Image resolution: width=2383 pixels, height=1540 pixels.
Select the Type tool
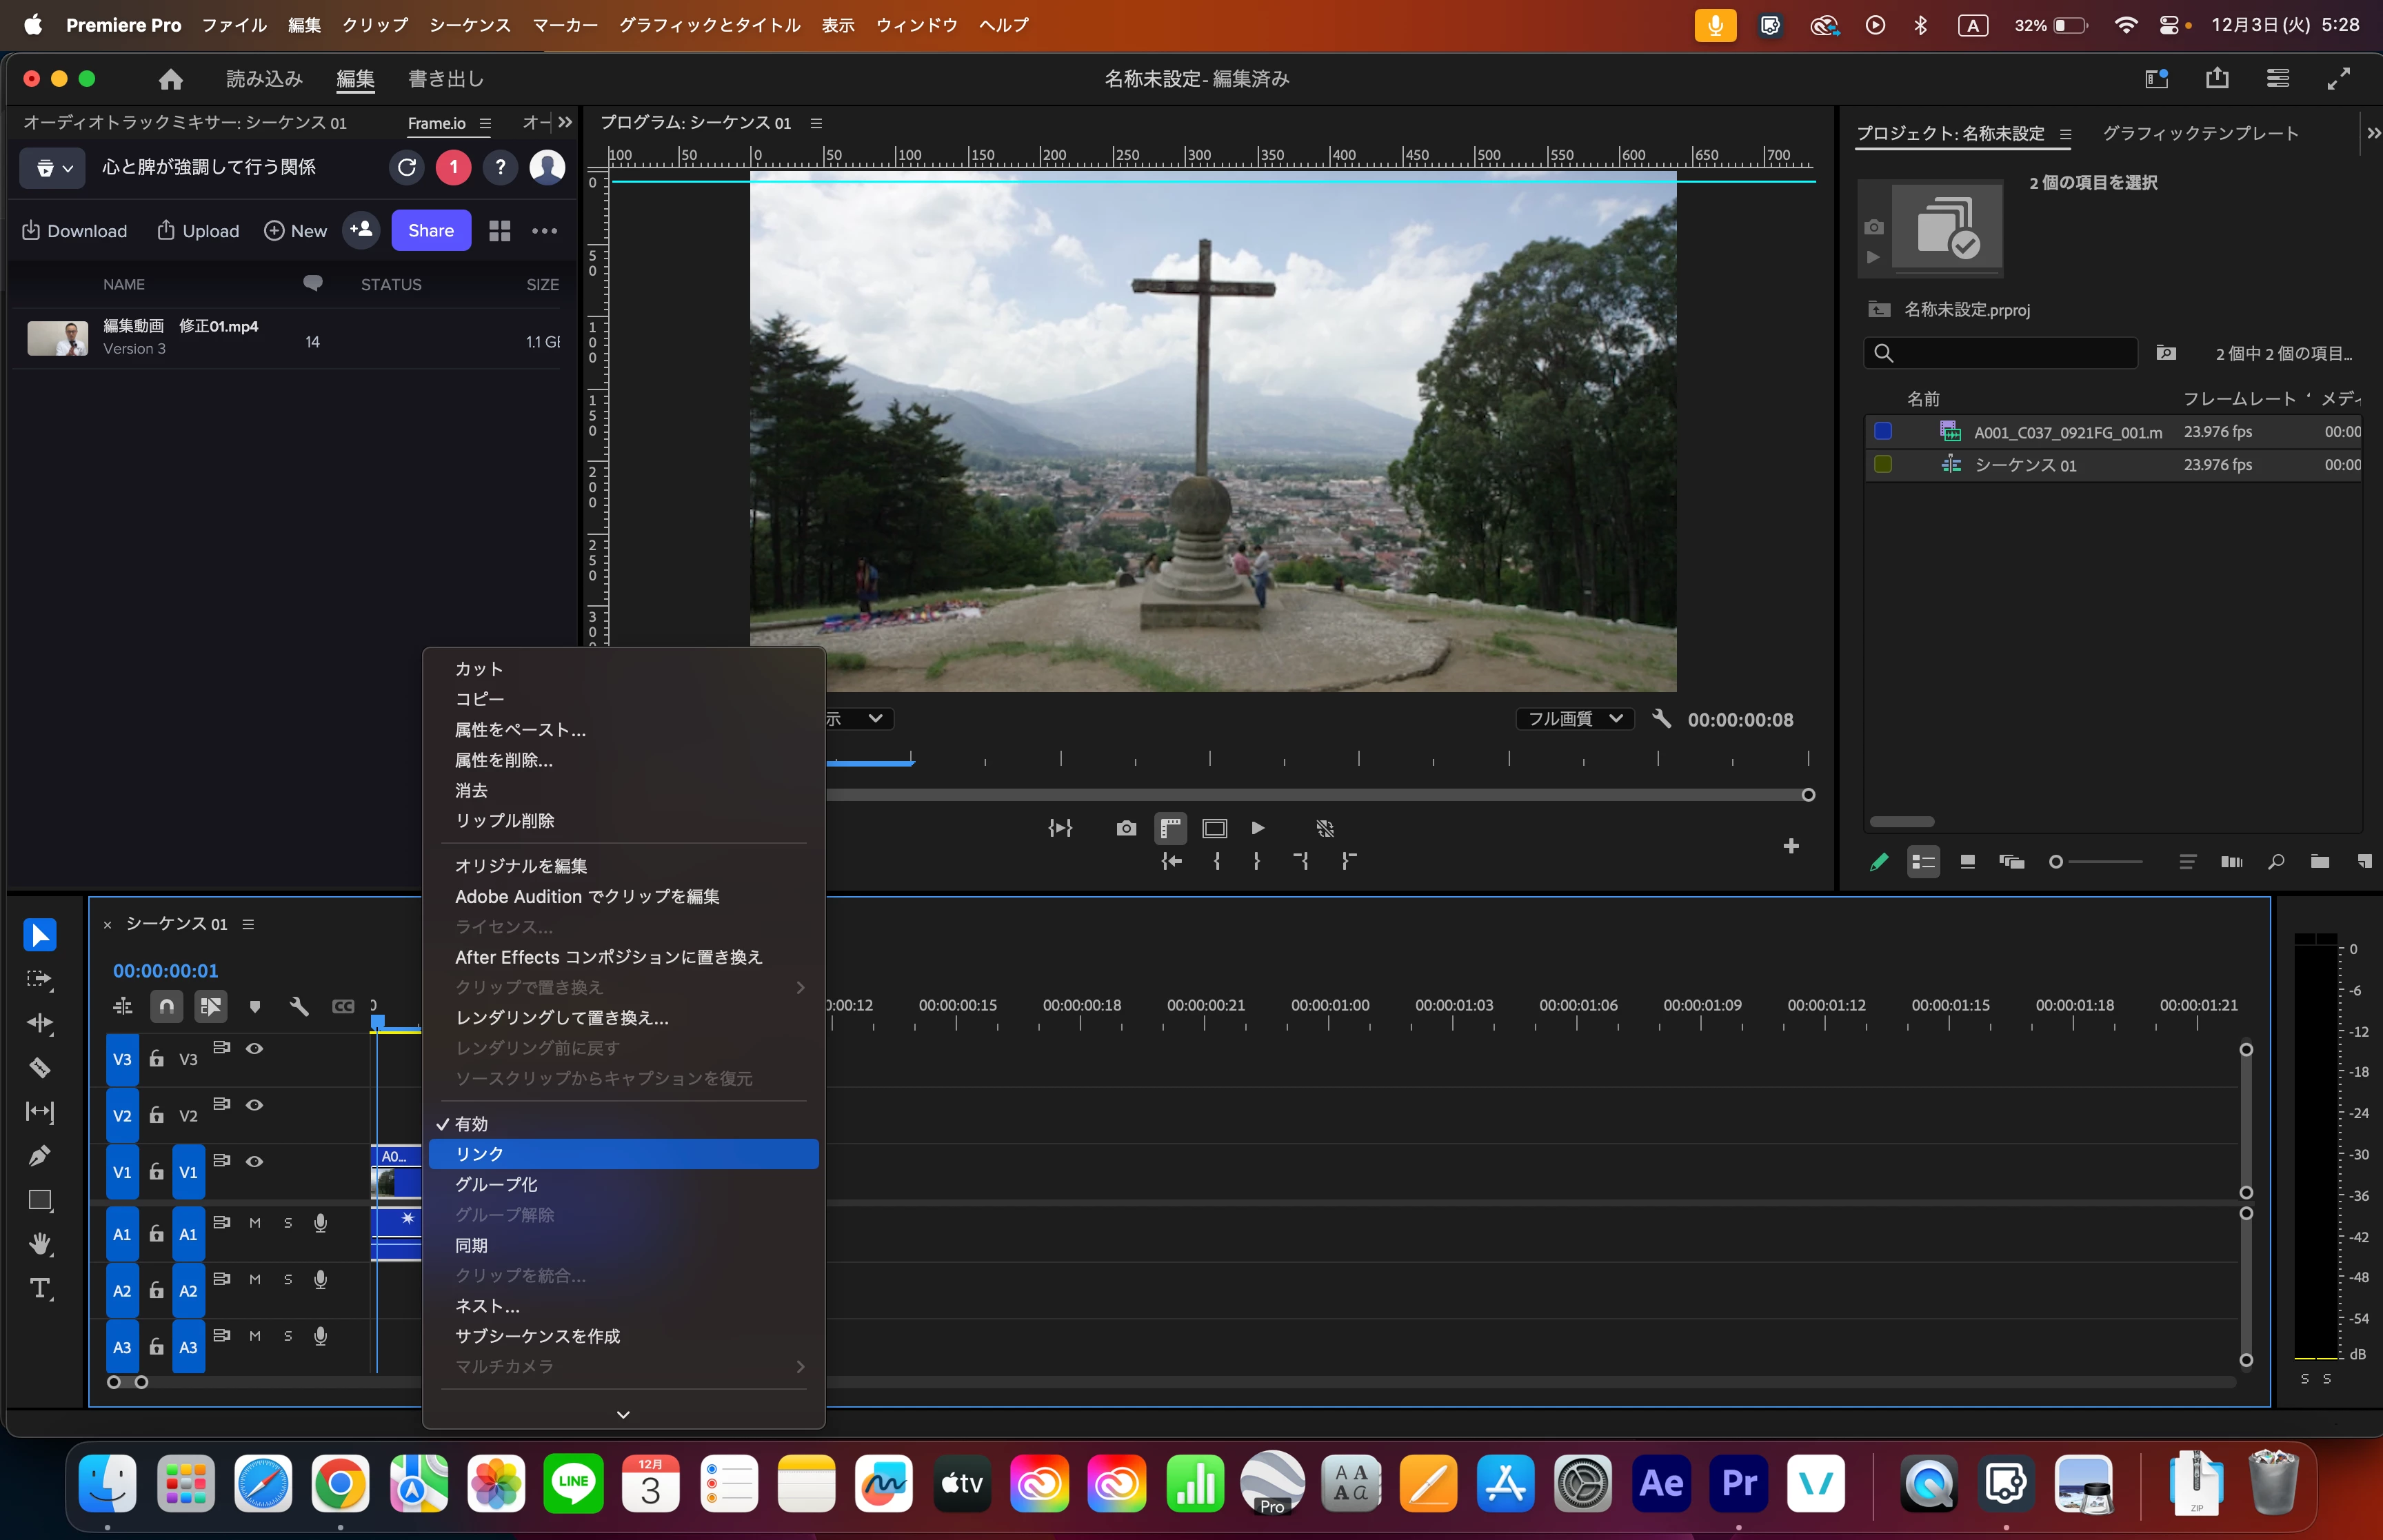coord(40,1288)
